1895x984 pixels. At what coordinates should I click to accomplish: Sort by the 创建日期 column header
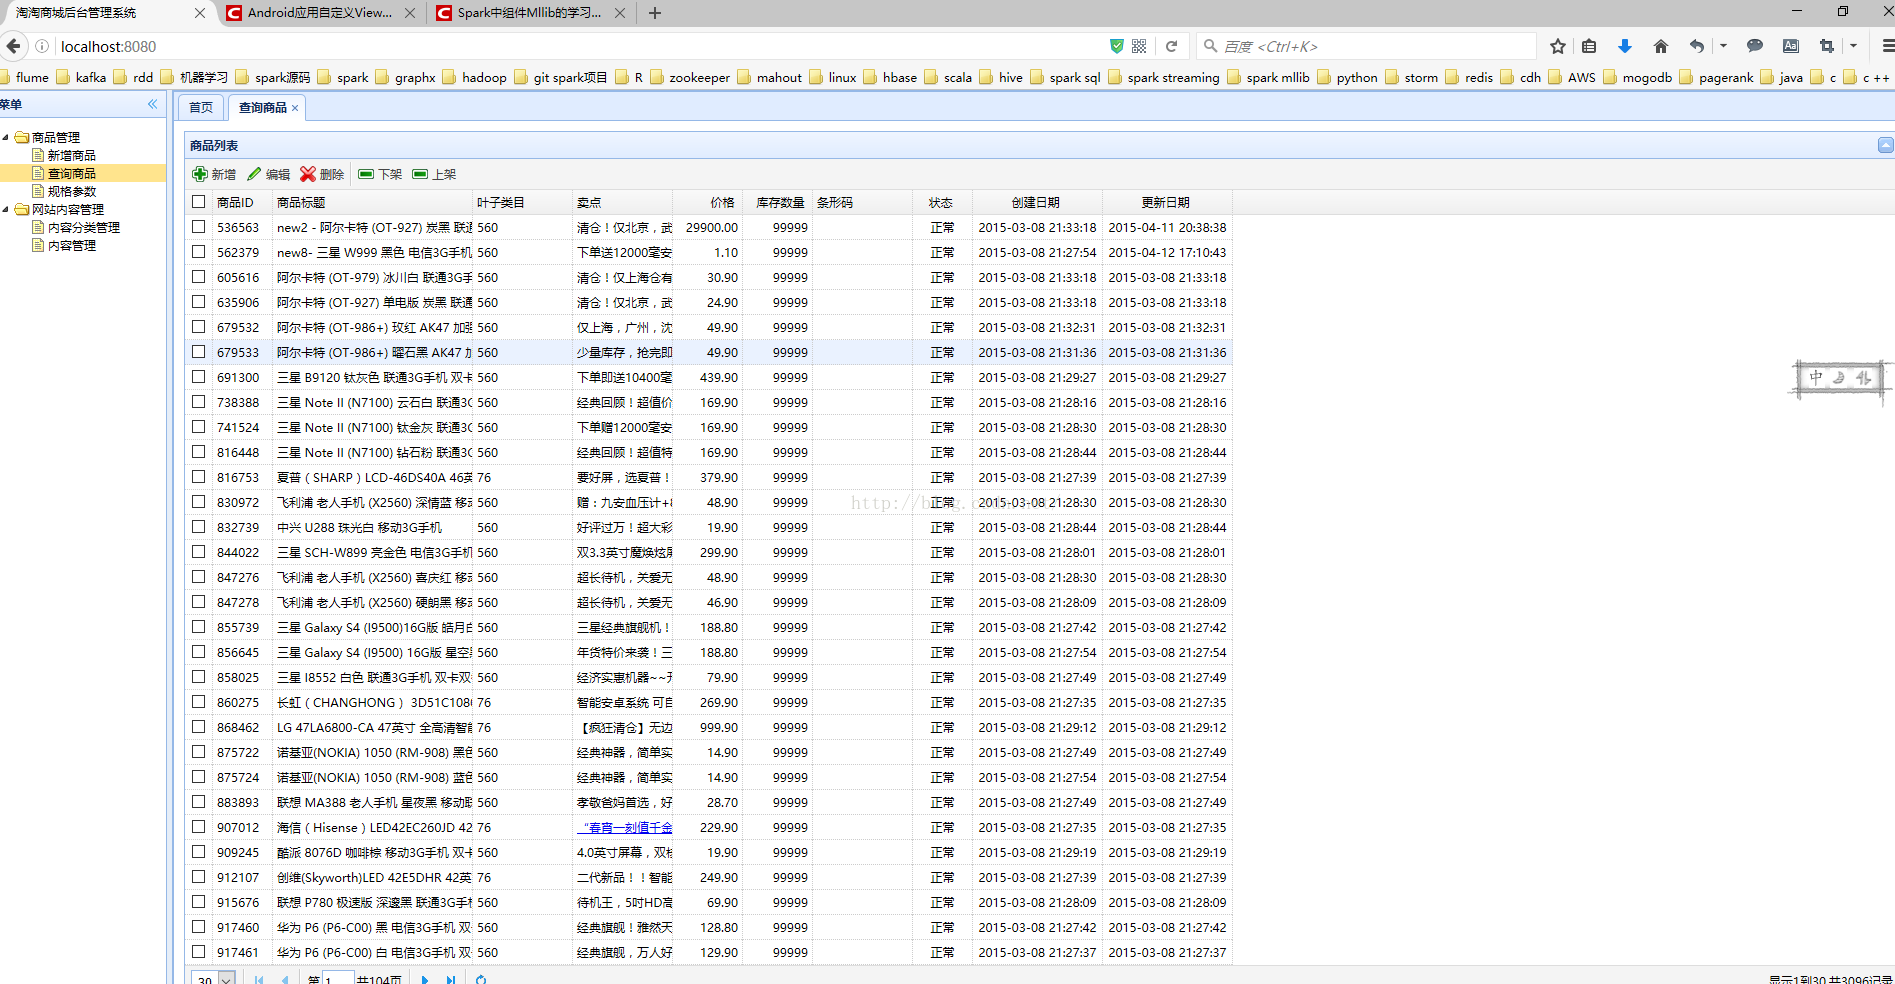tap(1036, 202)
